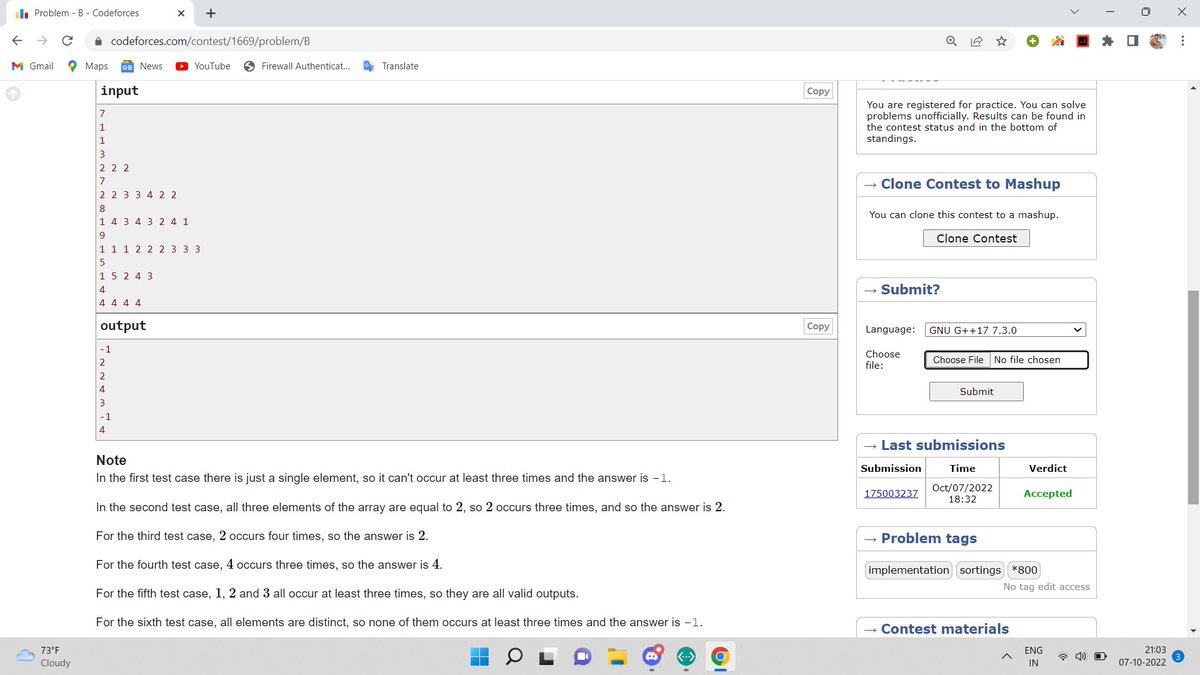
Task: Click the Clone Contest button
Action: coord(976,238)
